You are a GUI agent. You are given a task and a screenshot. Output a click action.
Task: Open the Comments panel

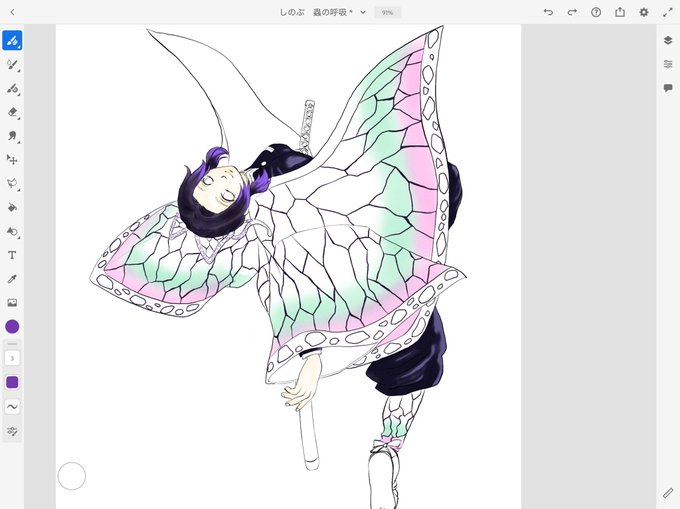[x=668, y=88]
